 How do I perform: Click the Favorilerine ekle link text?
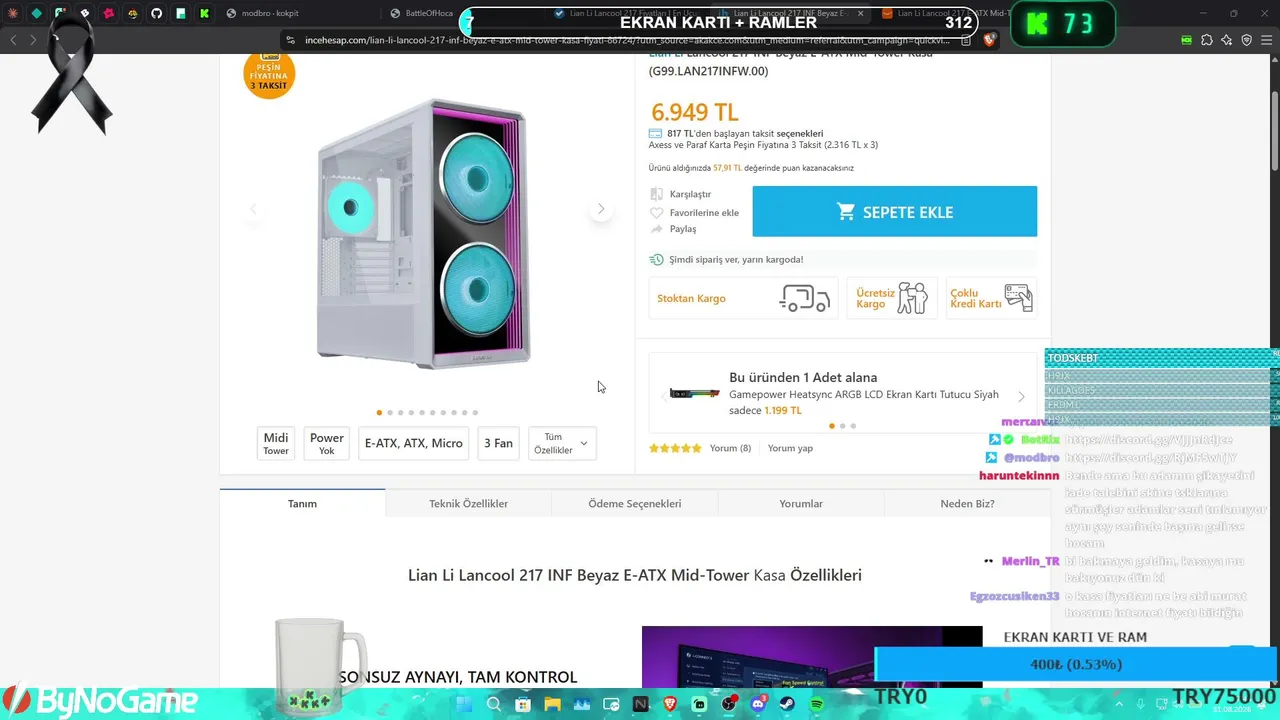704,212
